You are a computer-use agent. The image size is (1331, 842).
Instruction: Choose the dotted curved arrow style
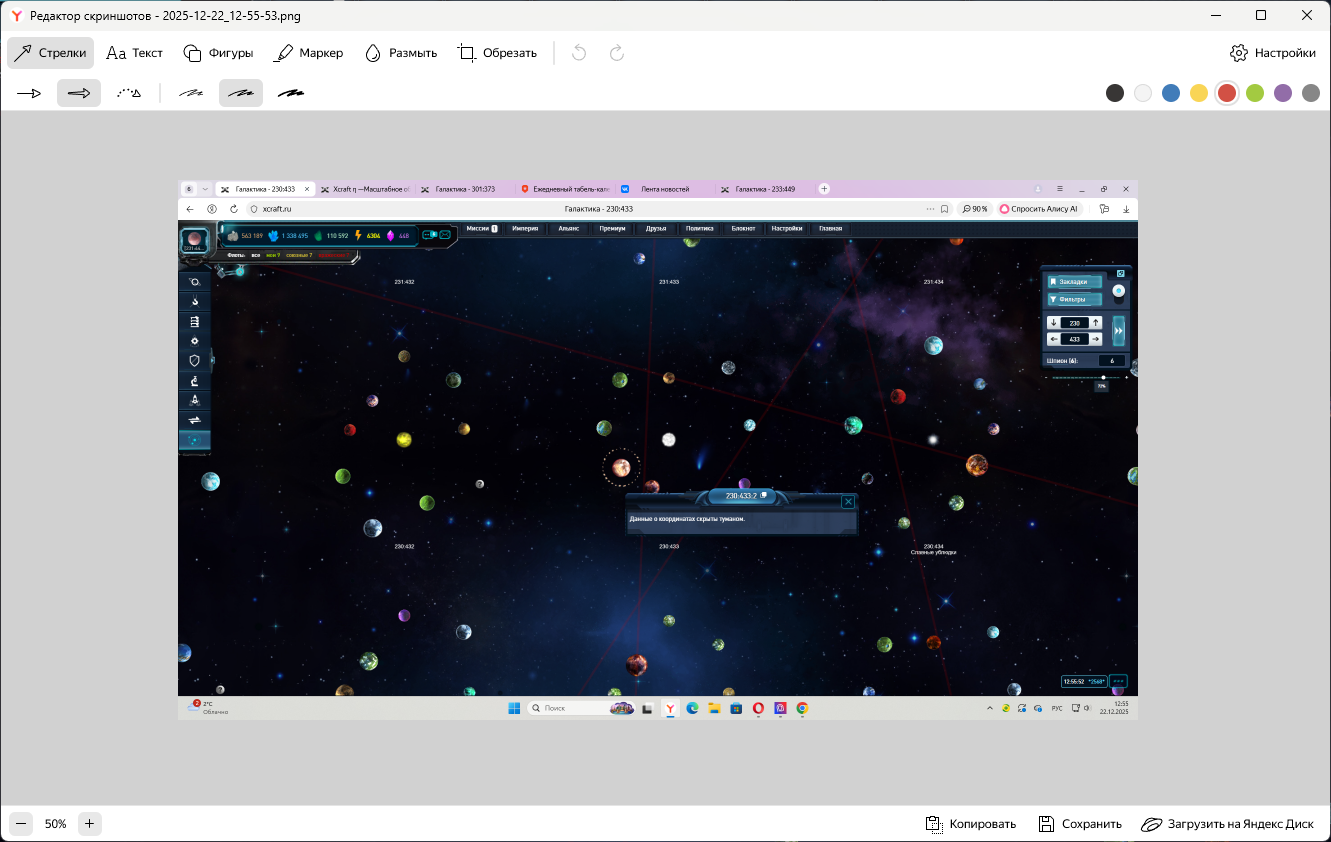pyautogui.click(x=129, y=93)
